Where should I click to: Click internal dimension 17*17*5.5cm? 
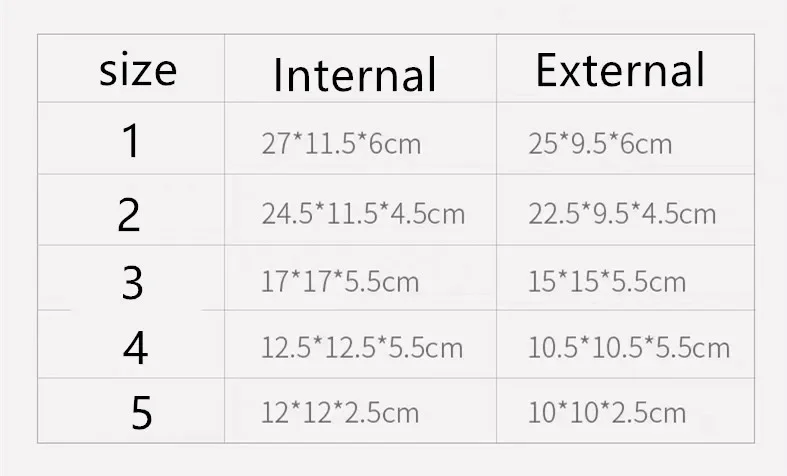point(340,281)
